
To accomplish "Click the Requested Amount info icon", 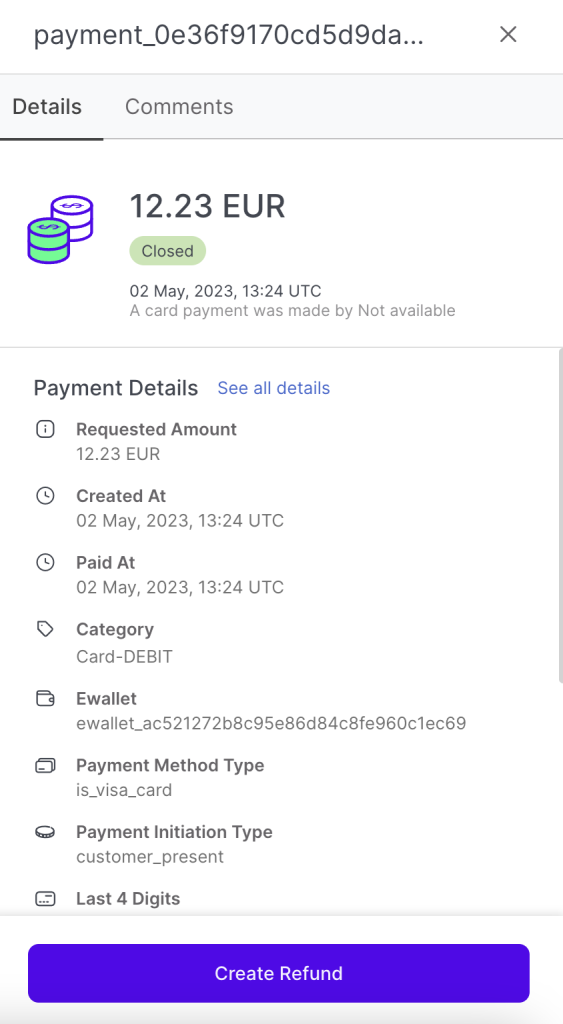I will click(x=45, y=429).
